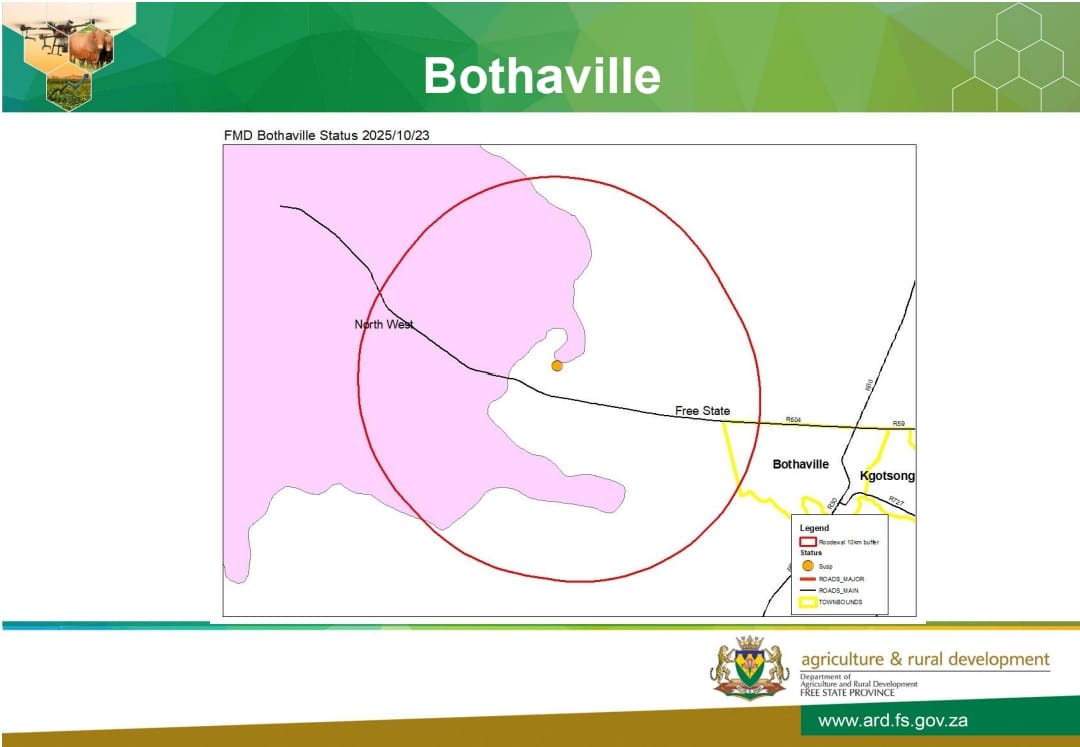Click the red buffer symbol in legend
Screen dimensions: 1080x747
tap(808, 541)
